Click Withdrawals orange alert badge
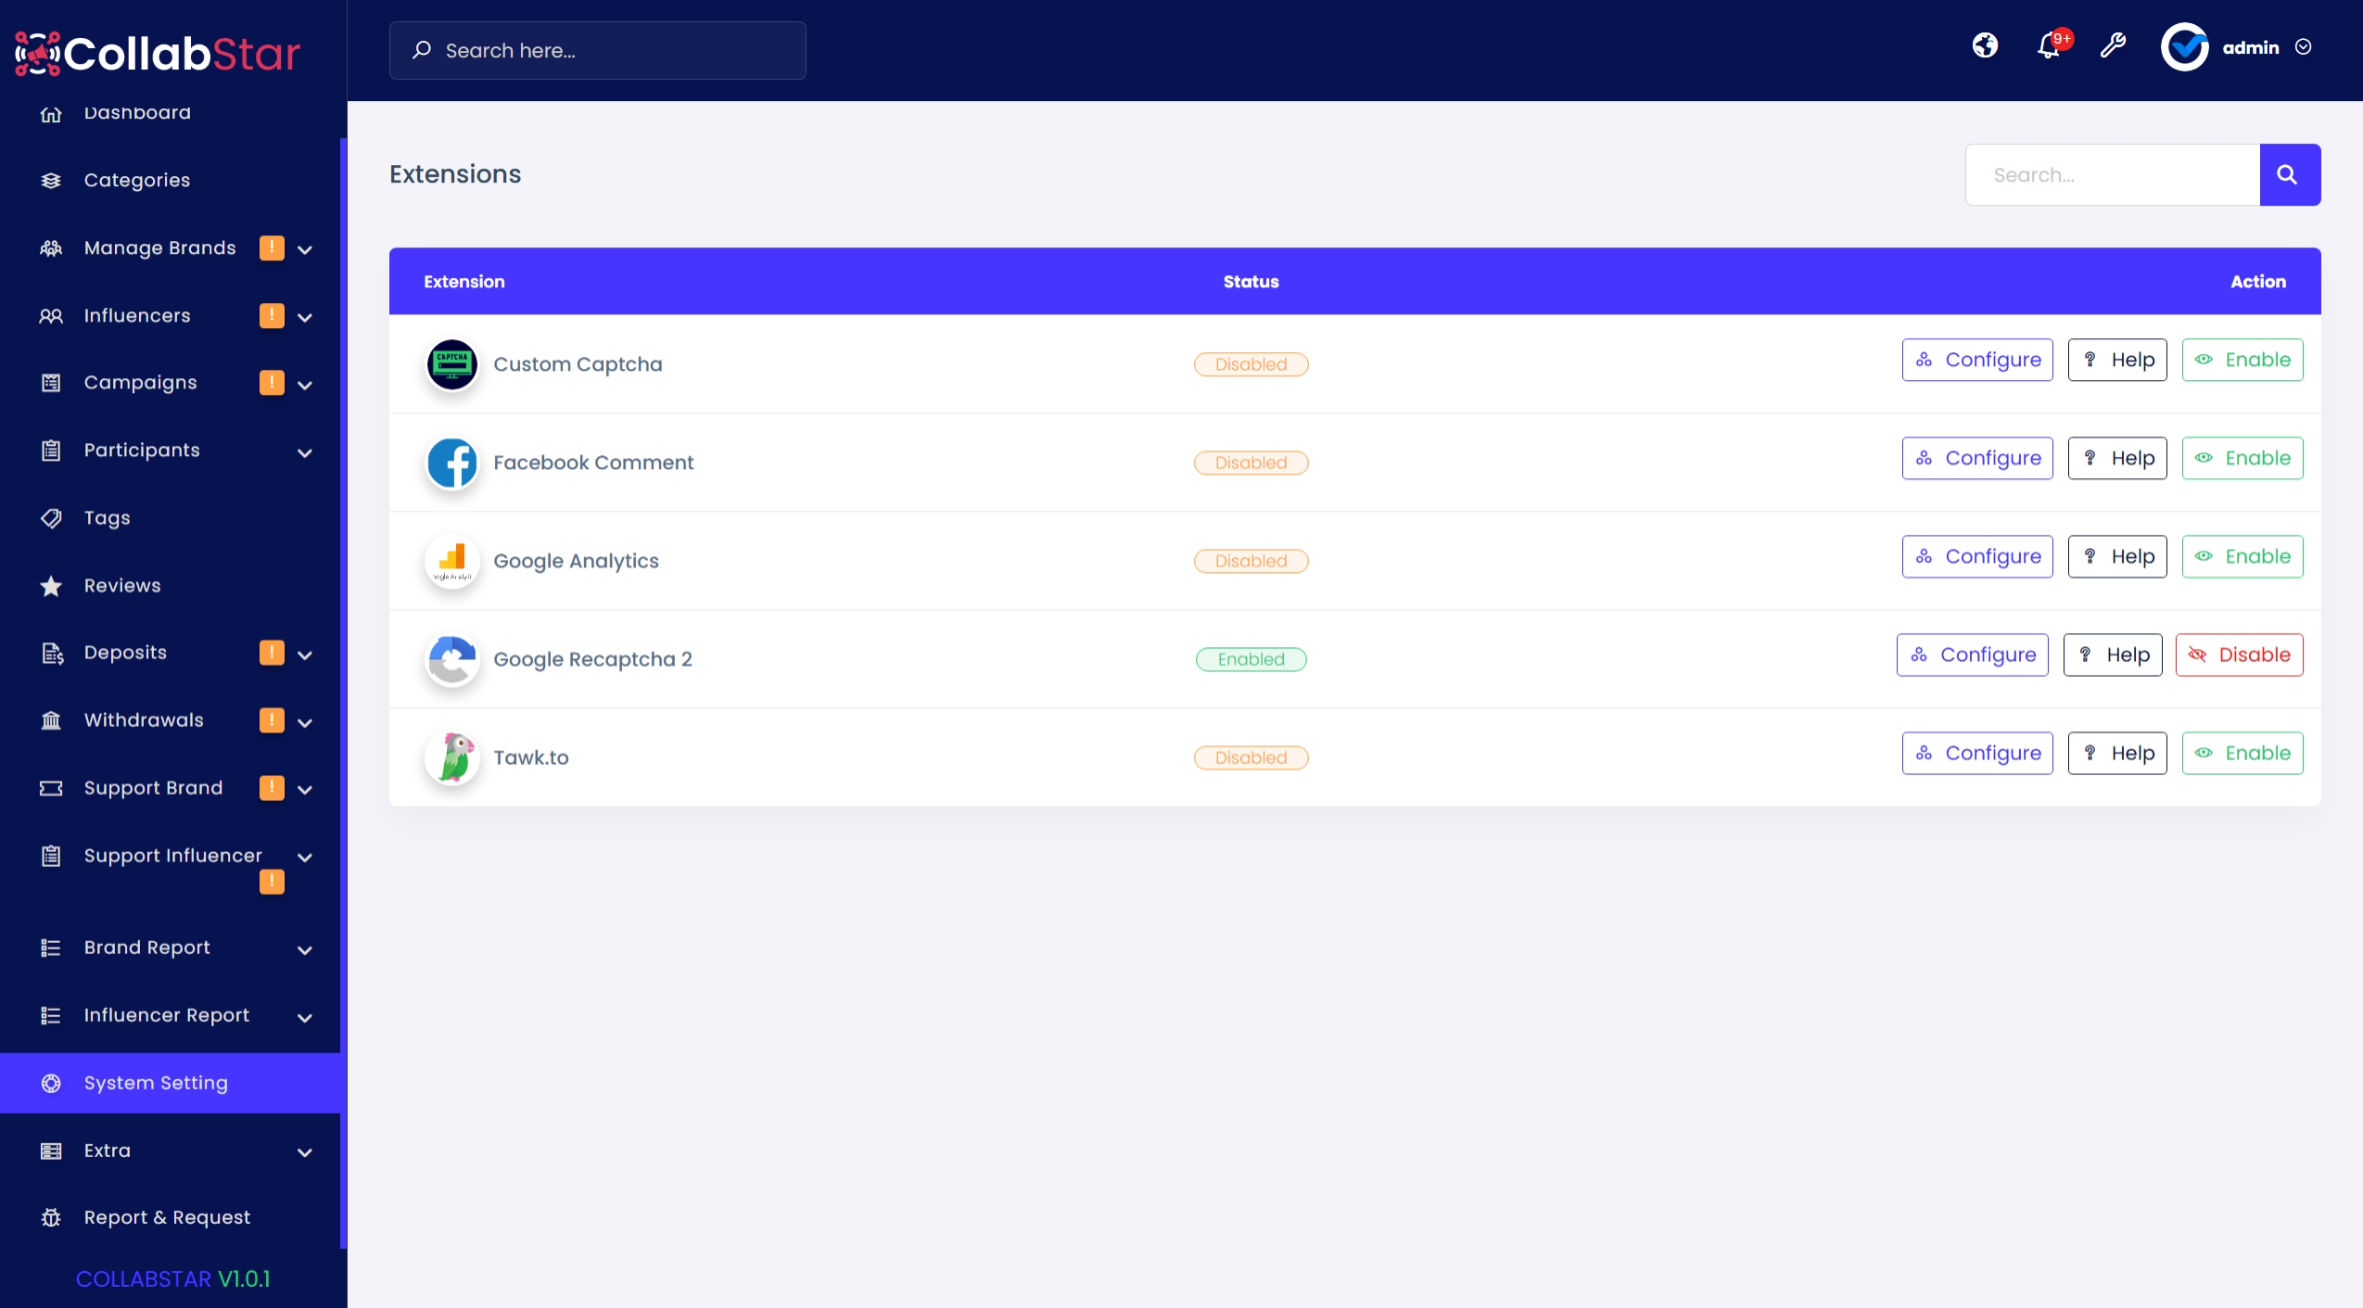 272,720
